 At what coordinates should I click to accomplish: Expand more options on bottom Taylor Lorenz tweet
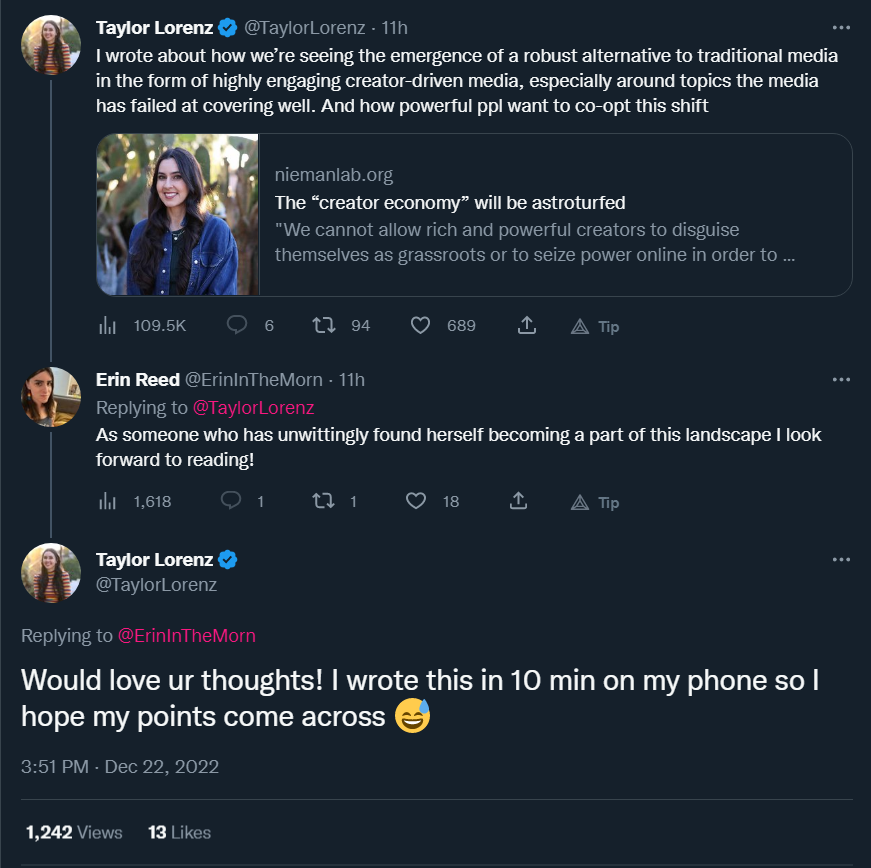[841, 560]
